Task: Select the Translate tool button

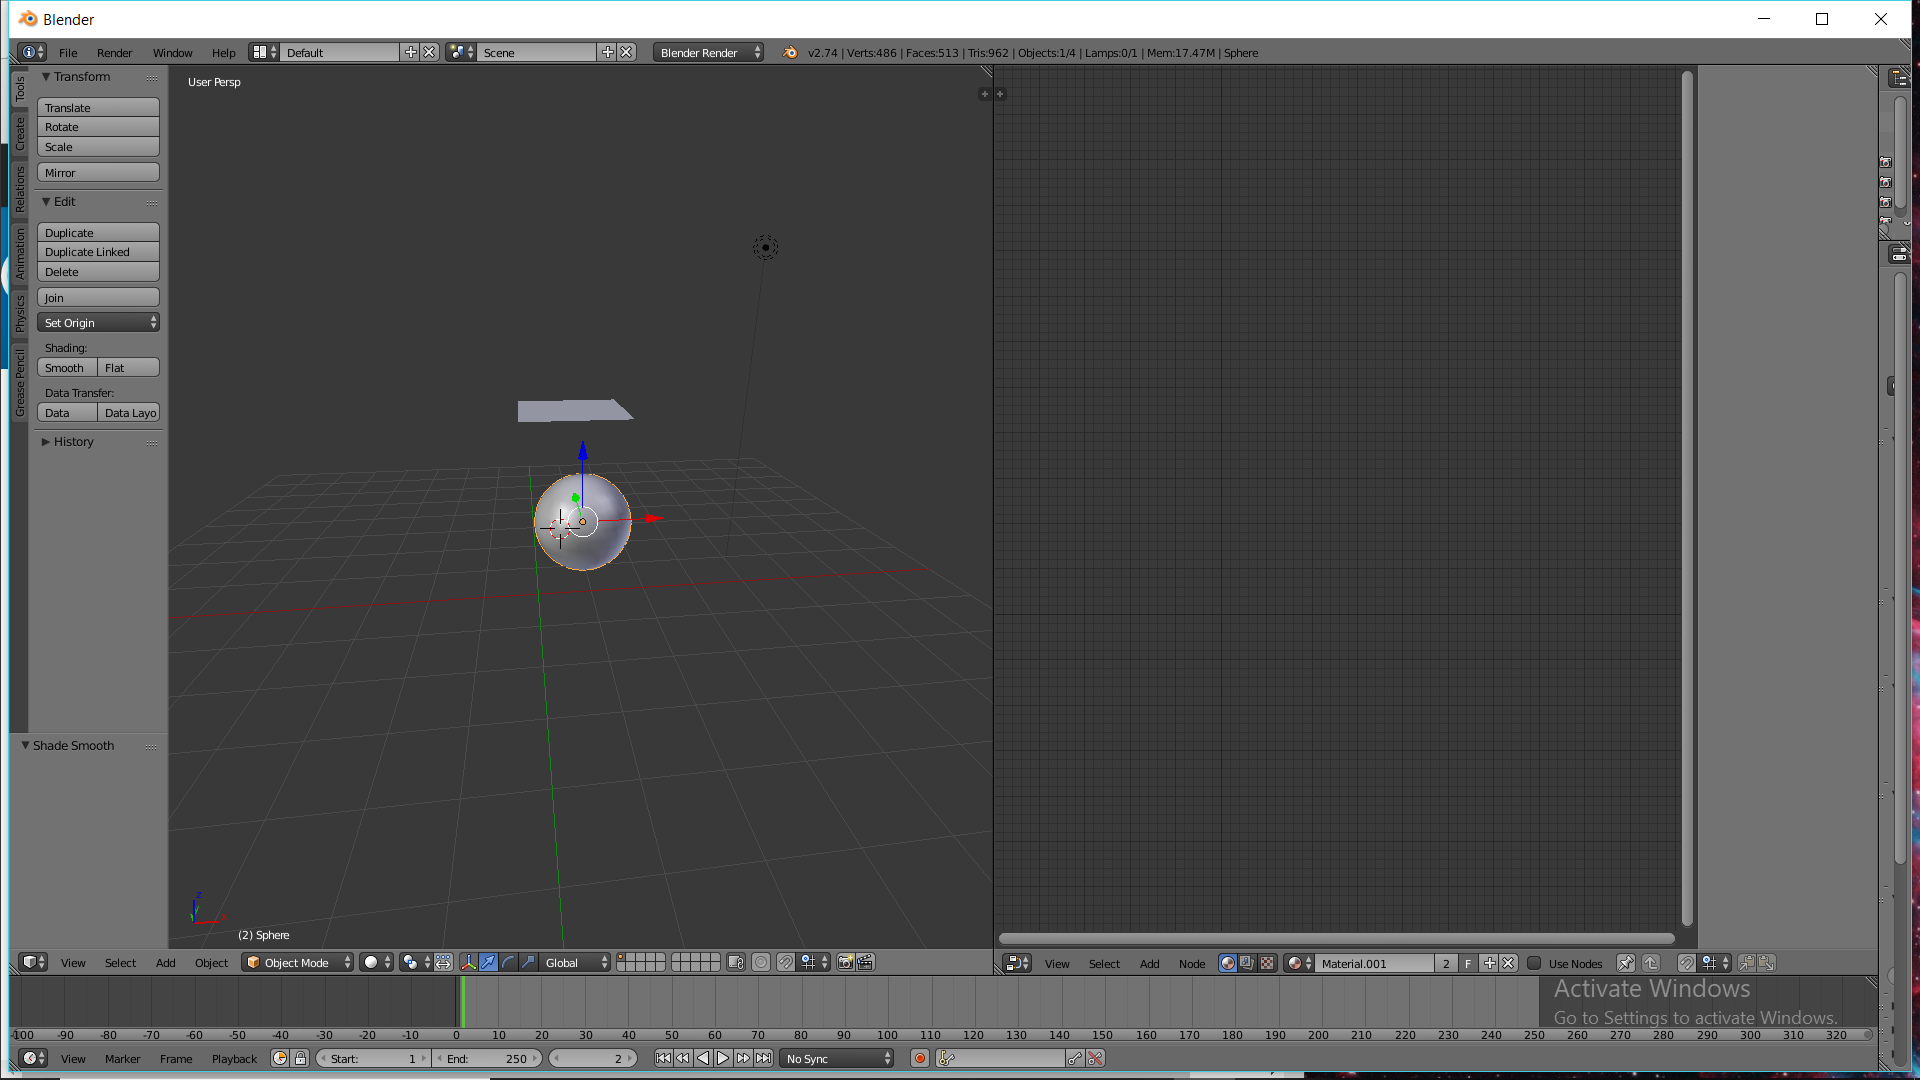Action: pos(98,107)
